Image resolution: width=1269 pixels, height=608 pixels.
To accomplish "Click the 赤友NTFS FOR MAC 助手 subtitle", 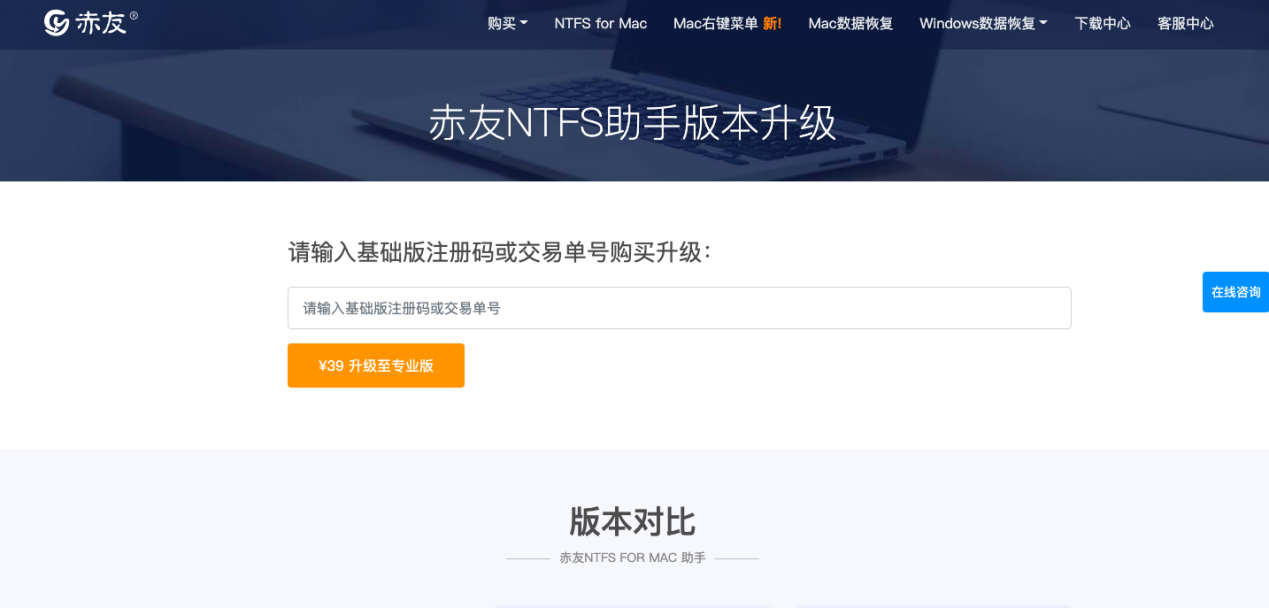I will pos(634,558).
